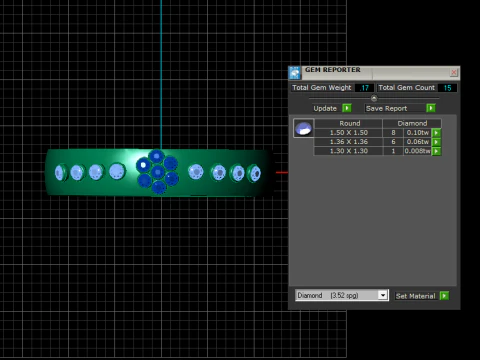
Task: Select the round gem thumbnail icon
Action: pos(303,128)
